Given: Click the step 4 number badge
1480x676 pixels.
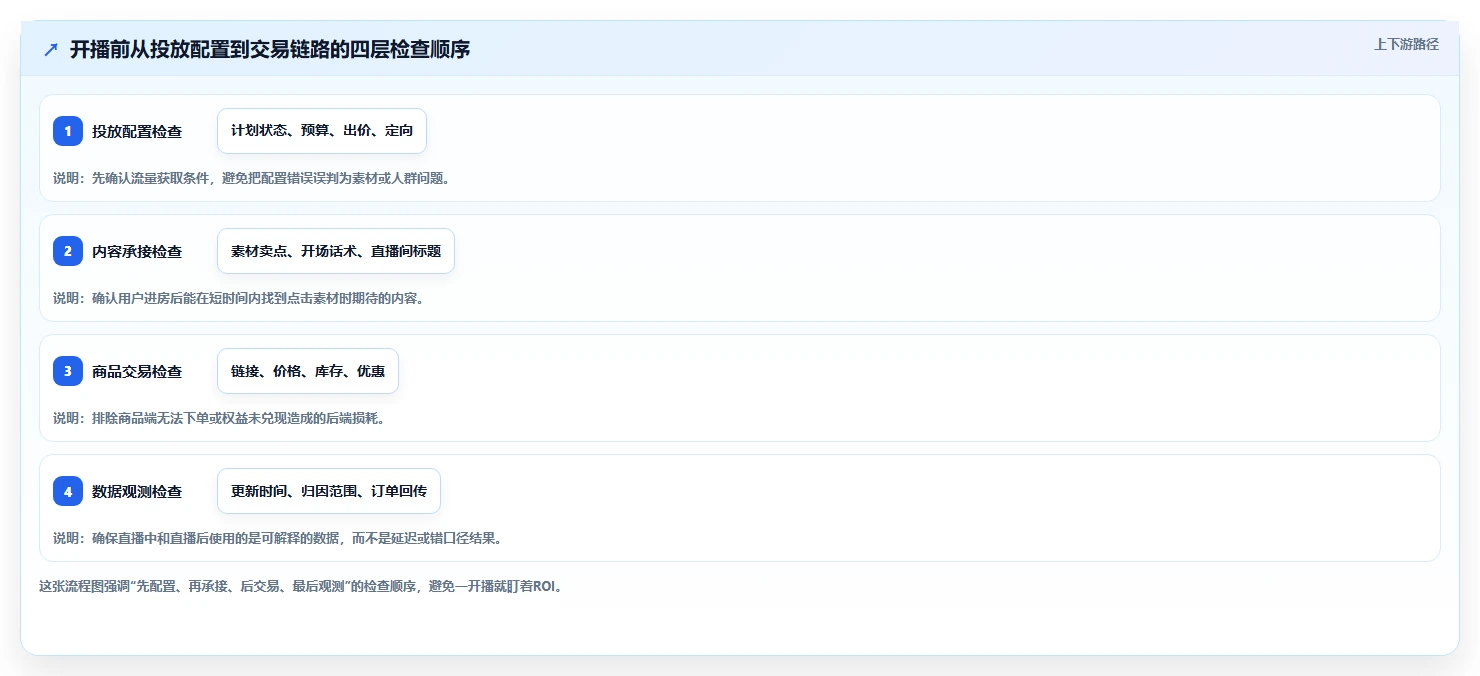Looking at the screenshot, I should click(x=68, y=491).
